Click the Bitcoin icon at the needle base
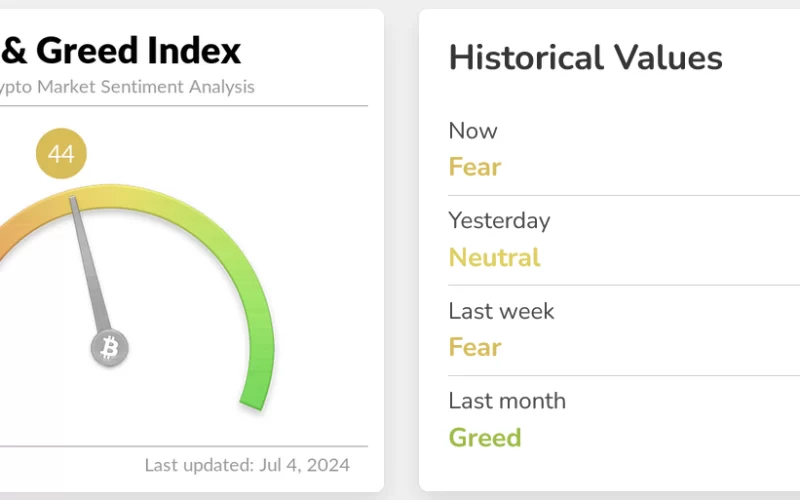 (110, 348)
